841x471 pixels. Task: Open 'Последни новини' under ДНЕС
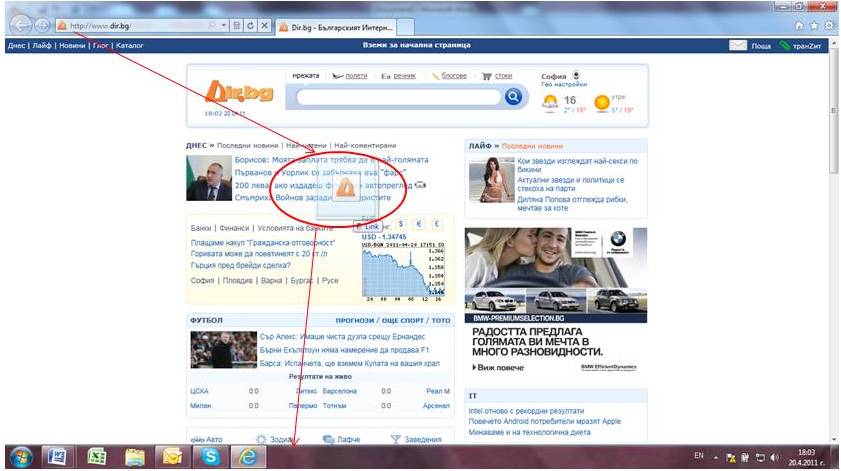(247, 145)
